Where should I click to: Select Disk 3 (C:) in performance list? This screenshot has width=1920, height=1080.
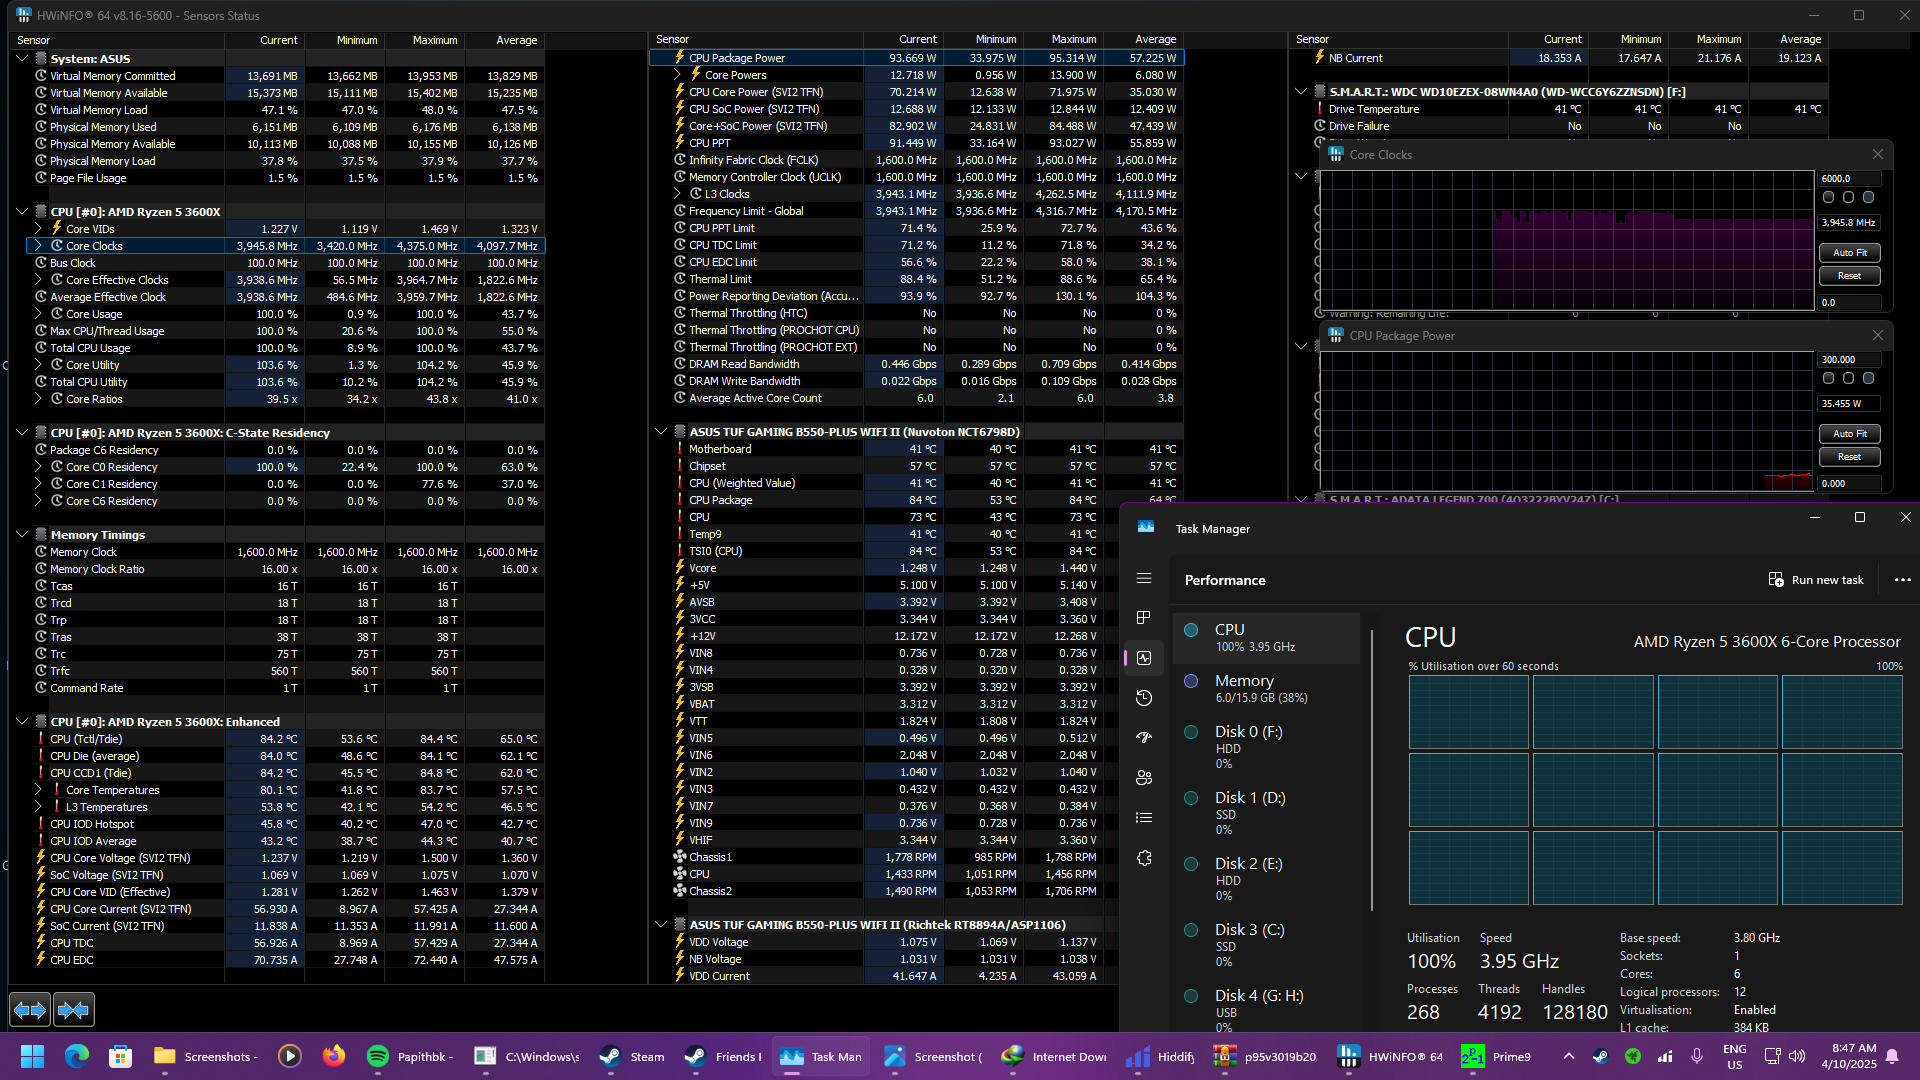pyautogui.click(x=1266, y=946)
